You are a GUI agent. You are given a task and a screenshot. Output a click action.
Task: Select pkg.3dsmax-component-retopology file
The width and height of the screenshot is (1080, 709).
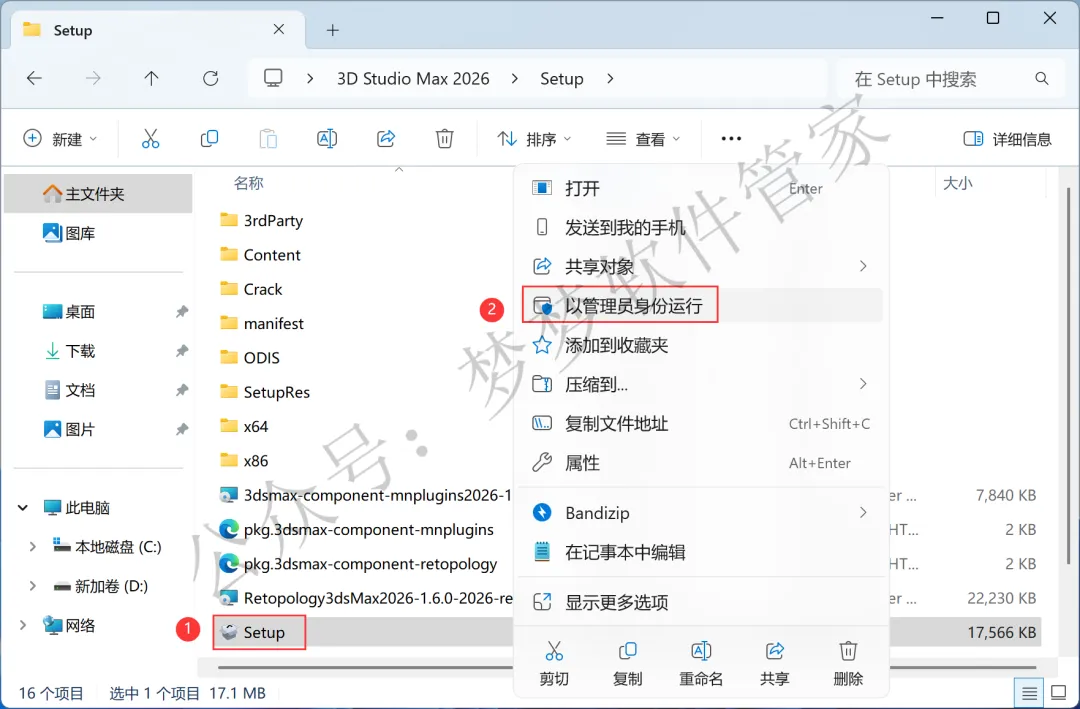pyautogui.click(x=370, y=564)
